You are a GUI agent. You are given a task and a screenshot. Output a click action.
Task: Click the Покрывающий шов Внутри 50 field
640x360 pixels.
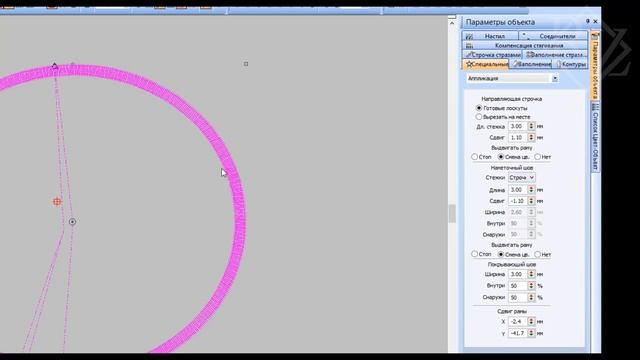[518, 286]
